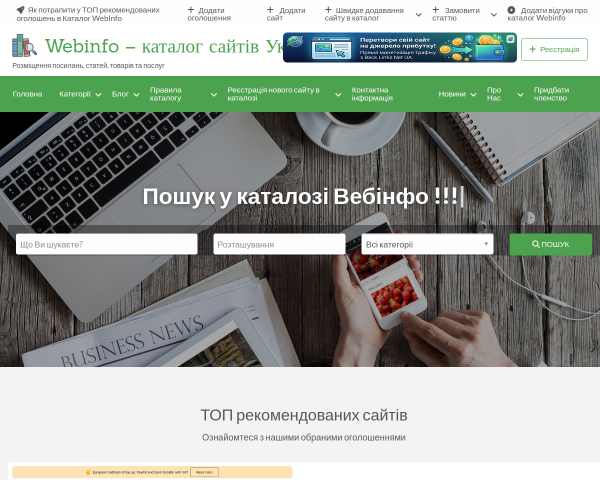Open 'Як потрапити у ТОП рекомендованих оголошень' link
The width and height of the screenshot is (600, 480).
pos(88,14)
